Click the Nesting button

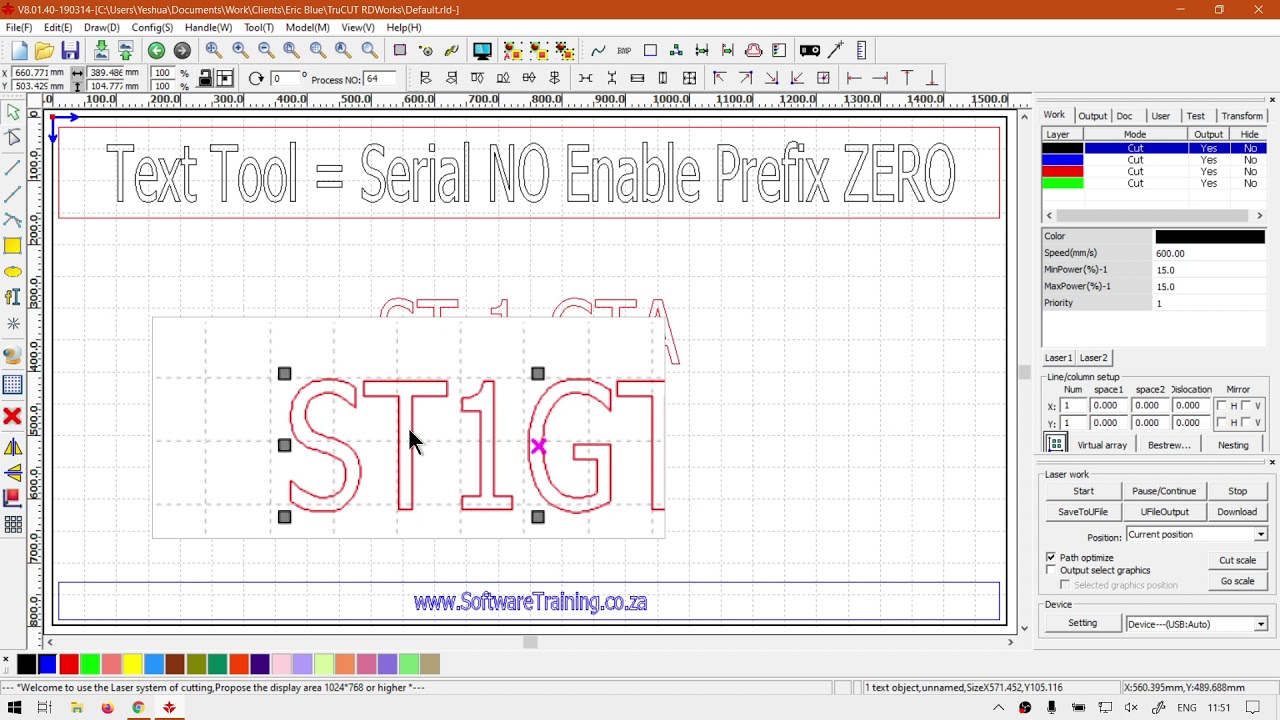(x=1233, y=445)
